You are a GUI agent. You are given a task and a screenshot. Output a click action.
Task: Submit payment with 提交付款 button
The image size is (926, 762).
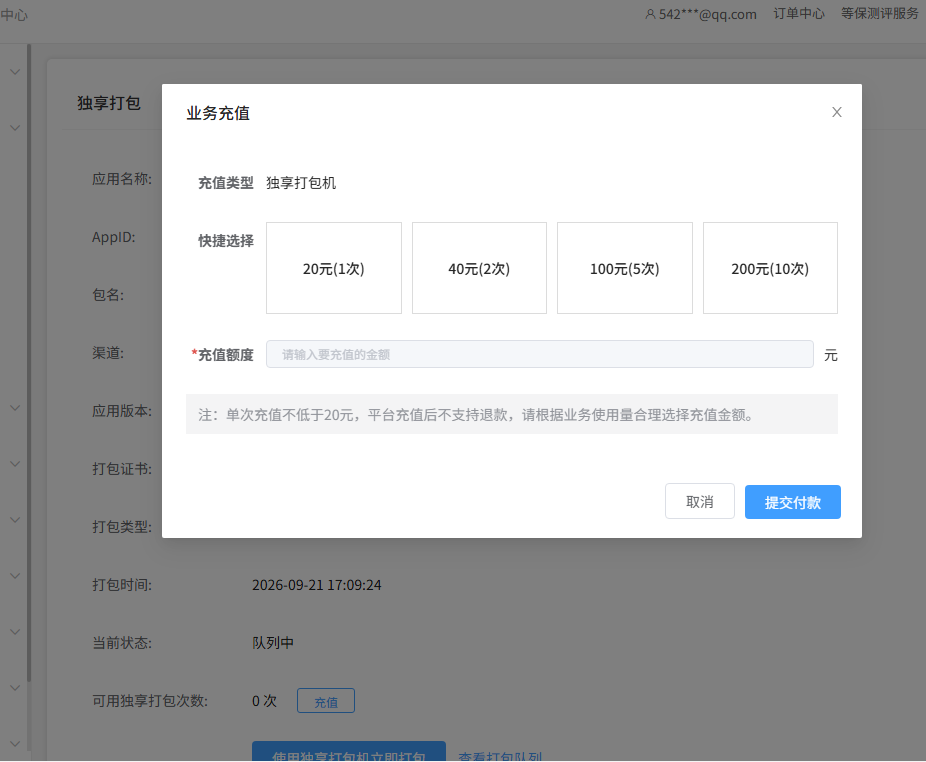pyautogui.click(x=793, y=502)
